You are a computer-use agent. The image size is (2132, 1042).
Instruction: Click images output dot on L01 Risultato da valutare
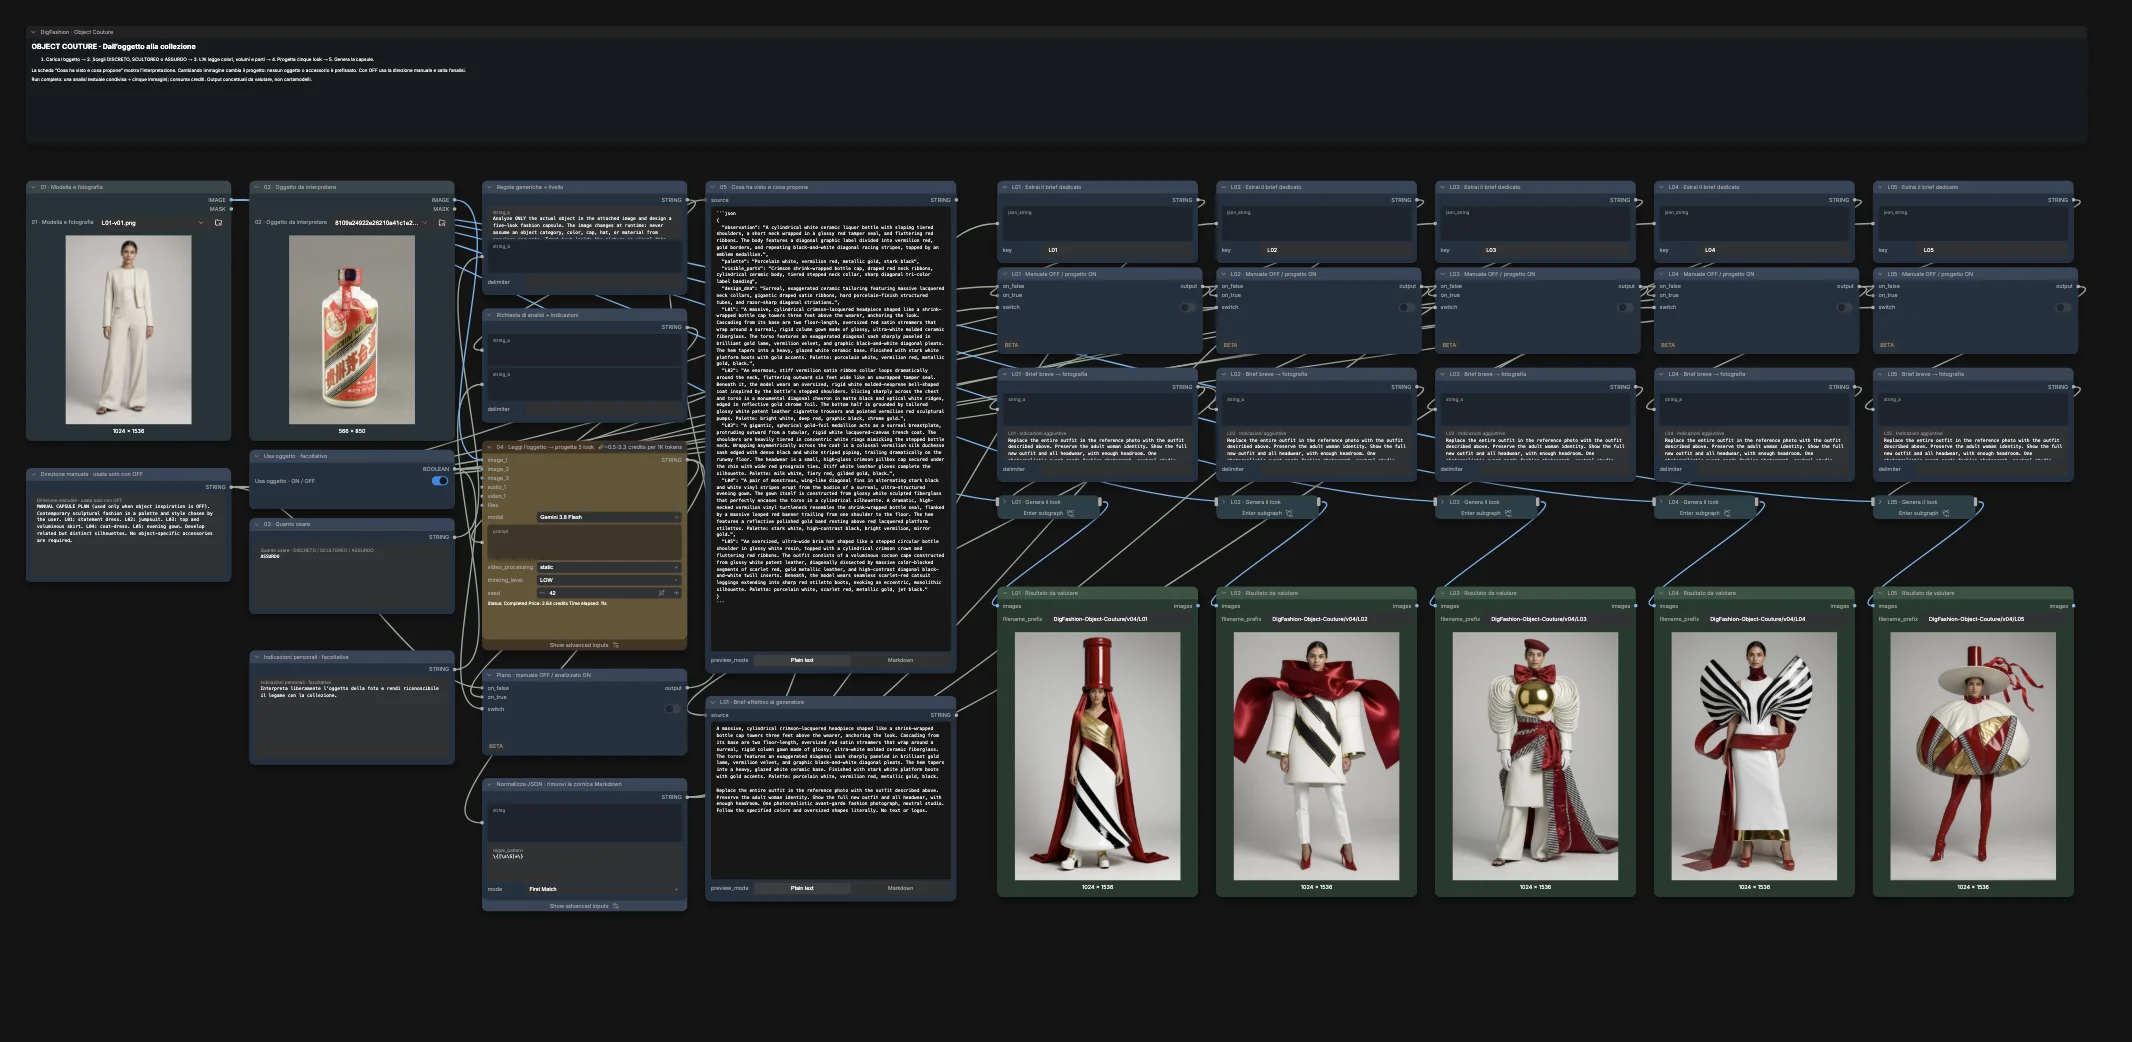[1198, 606]
